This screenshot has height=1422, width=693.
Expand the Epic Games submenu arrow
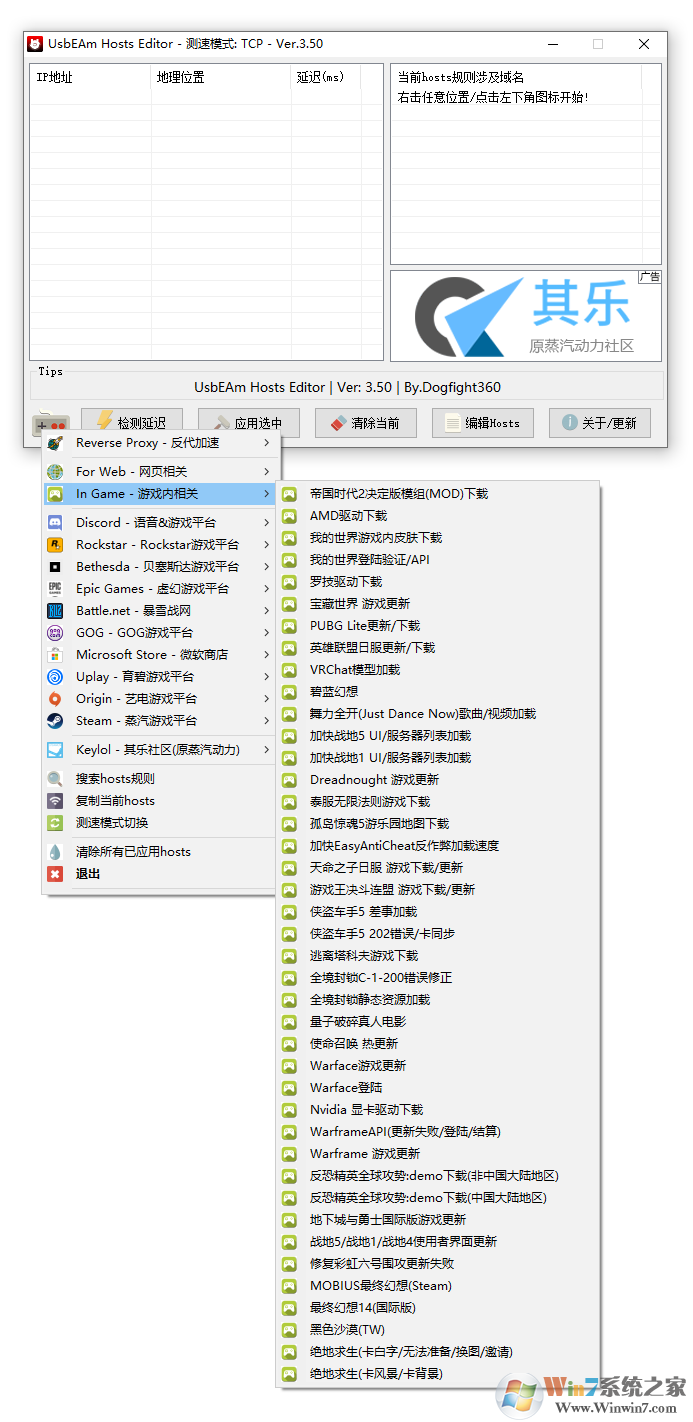[x=266, y=588]
